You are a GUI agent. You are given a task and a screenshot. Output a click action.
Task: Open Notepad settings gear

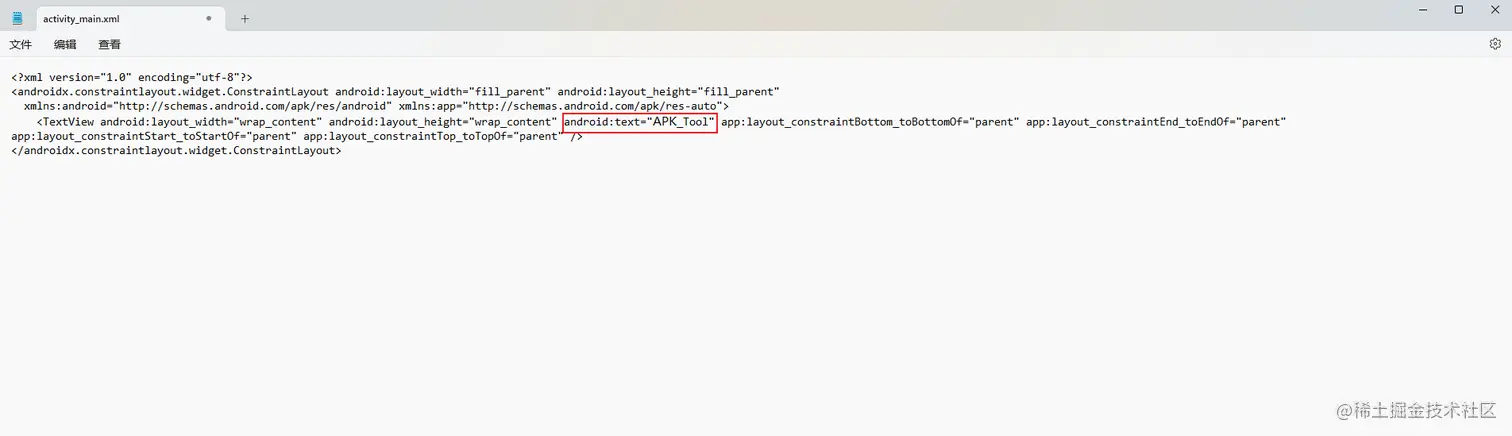pos(1495,44)
